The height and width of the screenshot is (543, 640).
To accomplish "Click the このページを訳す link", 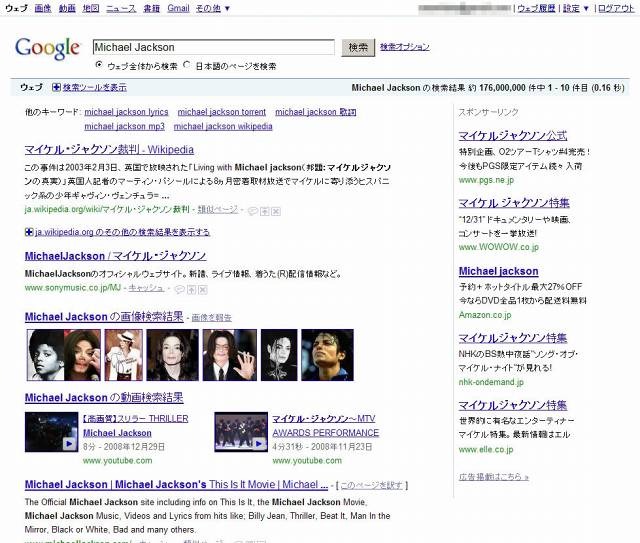I will [371, 485].
